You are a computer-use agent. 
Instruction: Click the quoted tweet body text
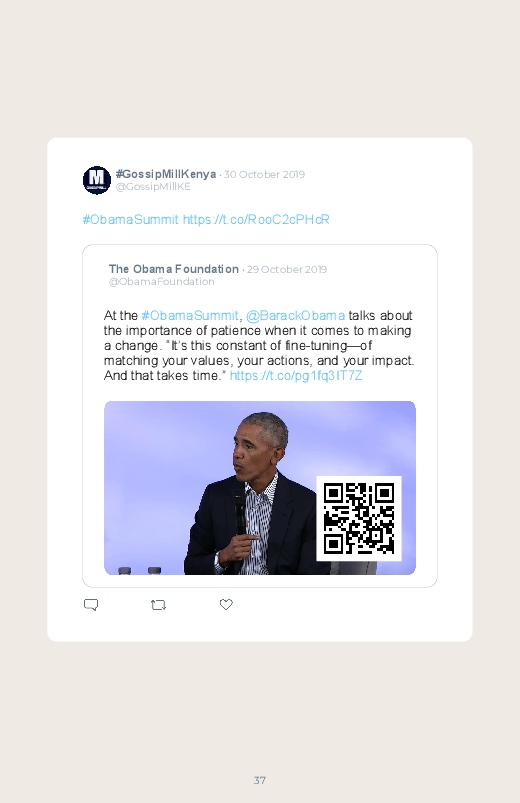point(259,346)
